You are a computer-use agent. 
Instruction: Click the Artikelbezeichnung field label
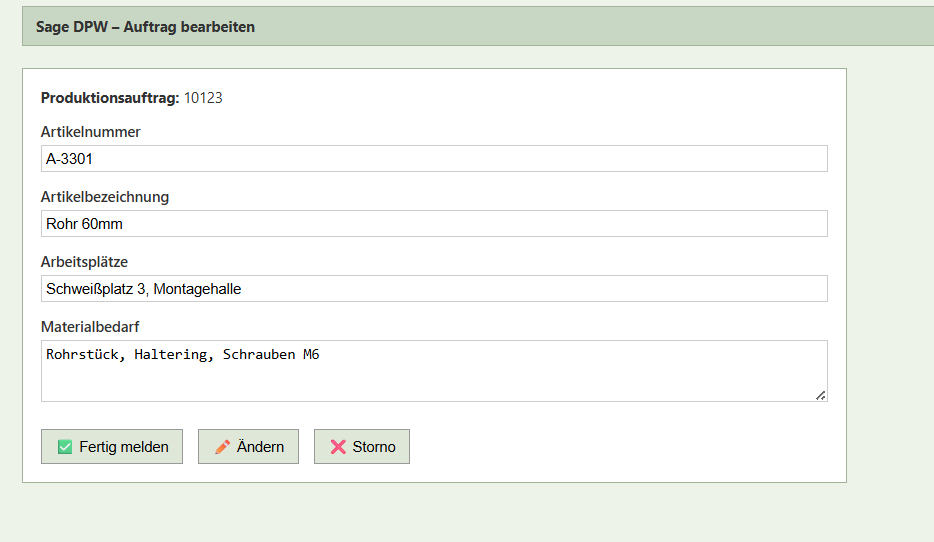pyautogui.click(x=105, y=197)
